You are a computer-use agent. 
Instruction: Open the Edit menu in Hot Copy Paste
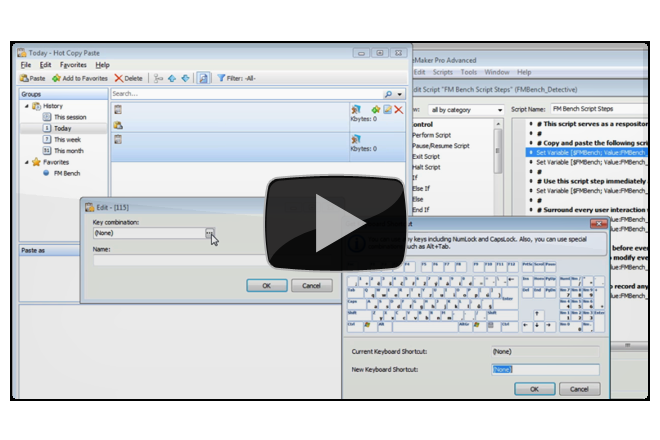tap(46, 64)
